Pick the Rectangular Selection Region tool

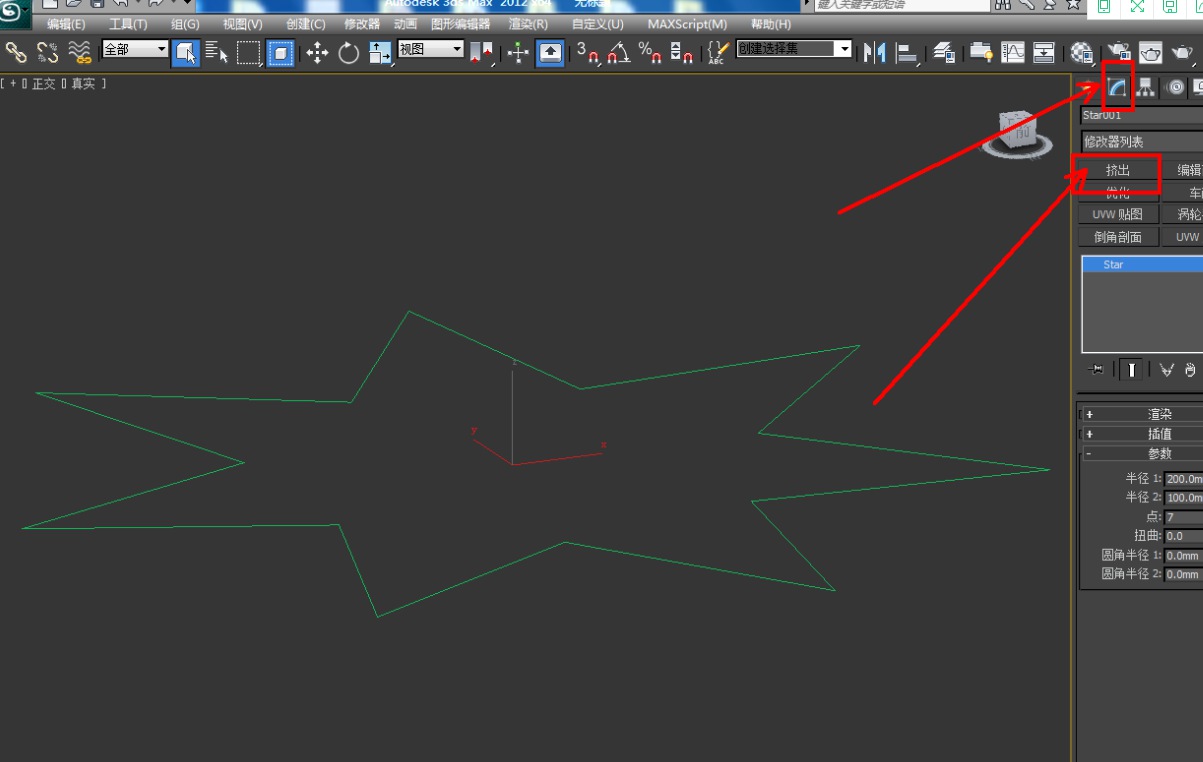click(x=249, y=52)
